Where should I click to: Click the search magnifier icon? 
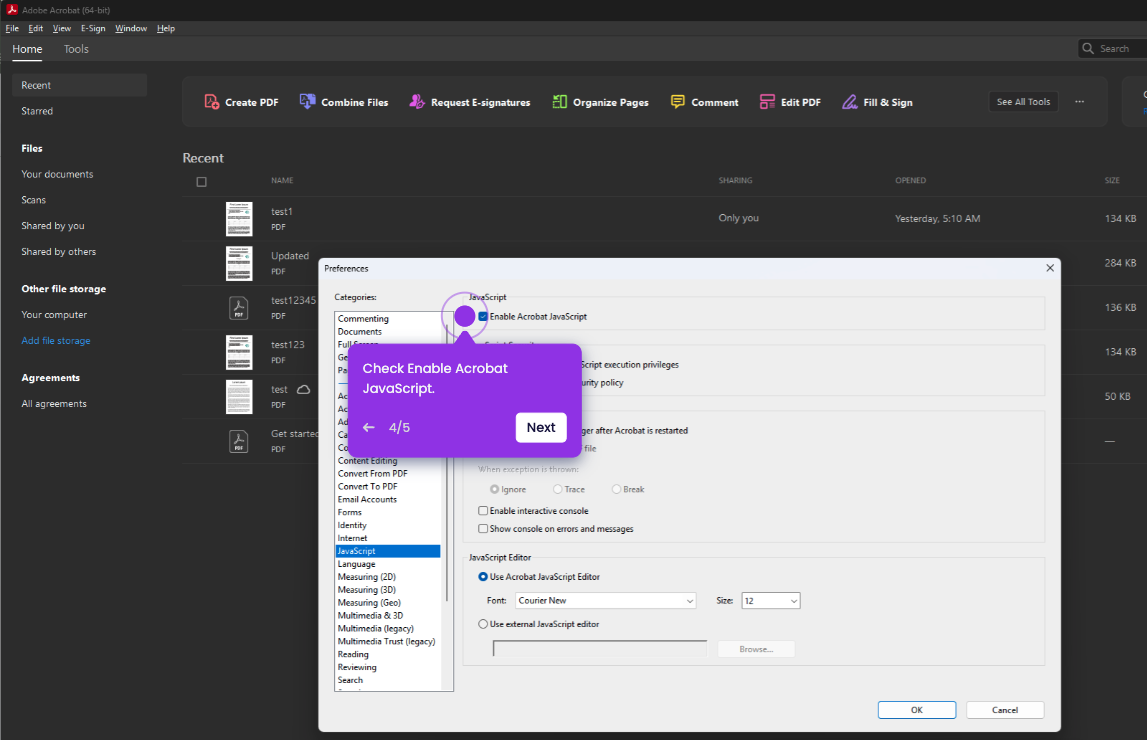click(1088, 48)
